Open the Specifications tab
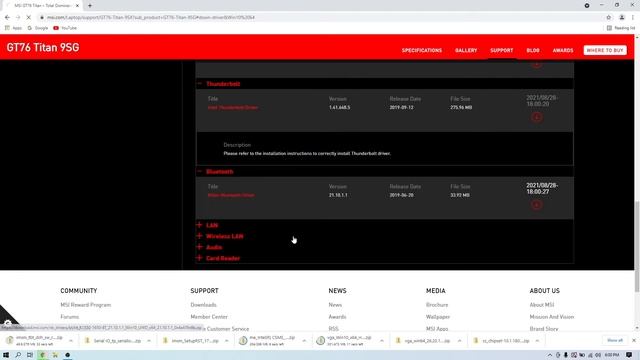The image size is (640, 360). point(422,50)
